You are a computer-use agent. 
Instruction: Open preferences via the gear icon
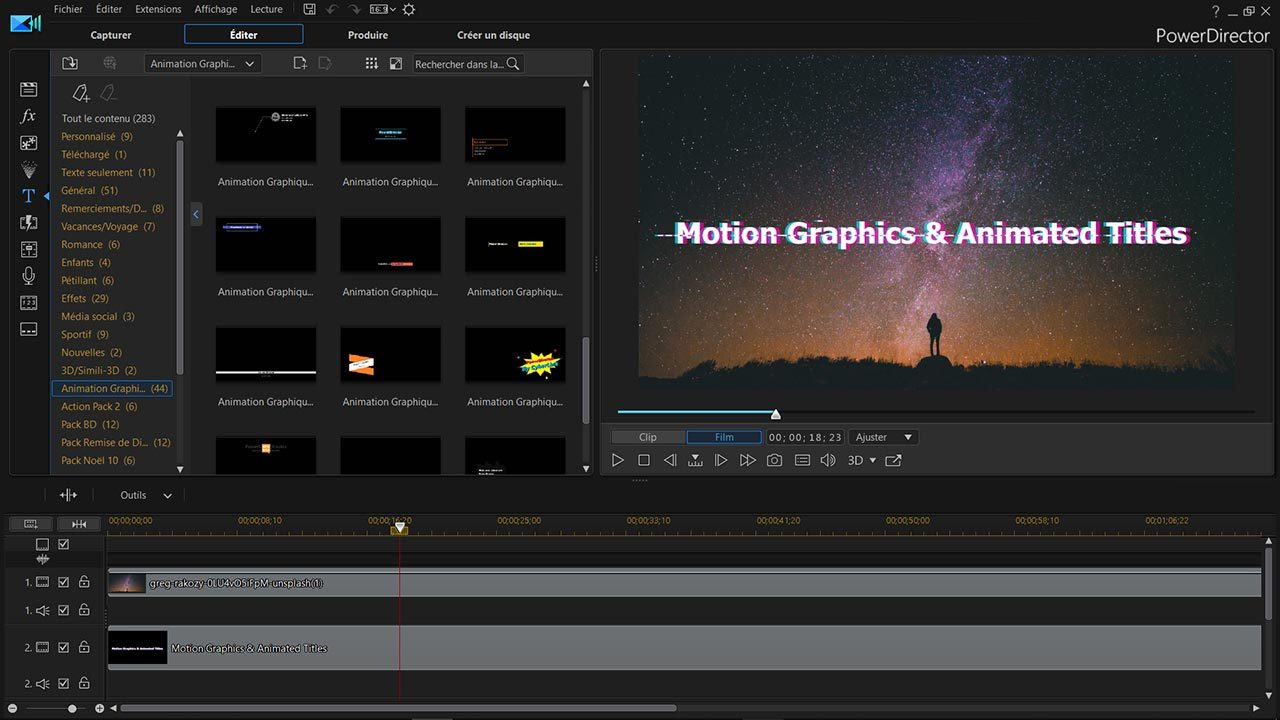click(408, 9)
